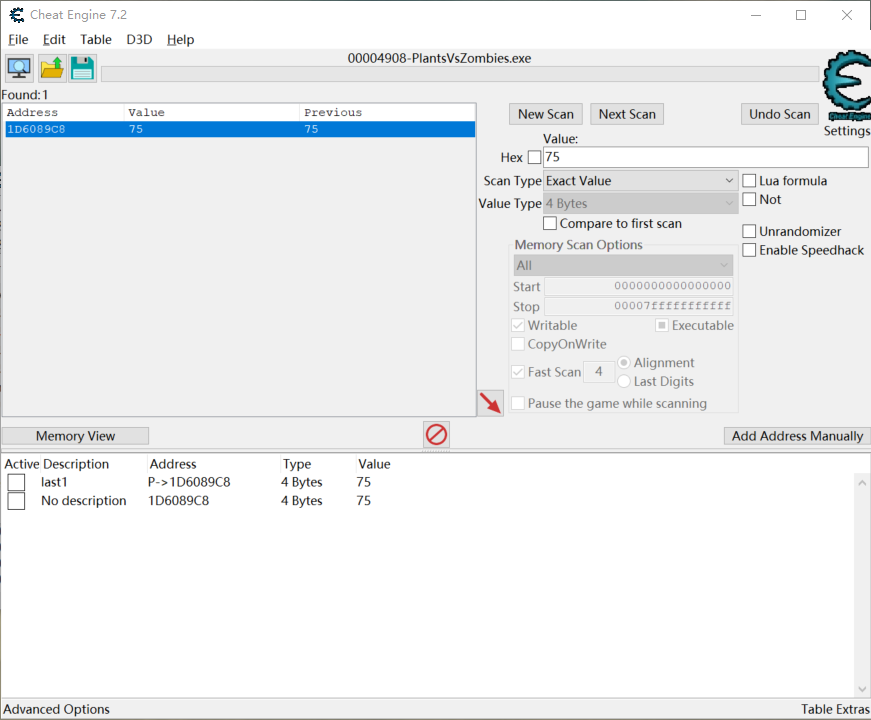
Task: Toggle the Writable checkbox
Action: [518, 325]
